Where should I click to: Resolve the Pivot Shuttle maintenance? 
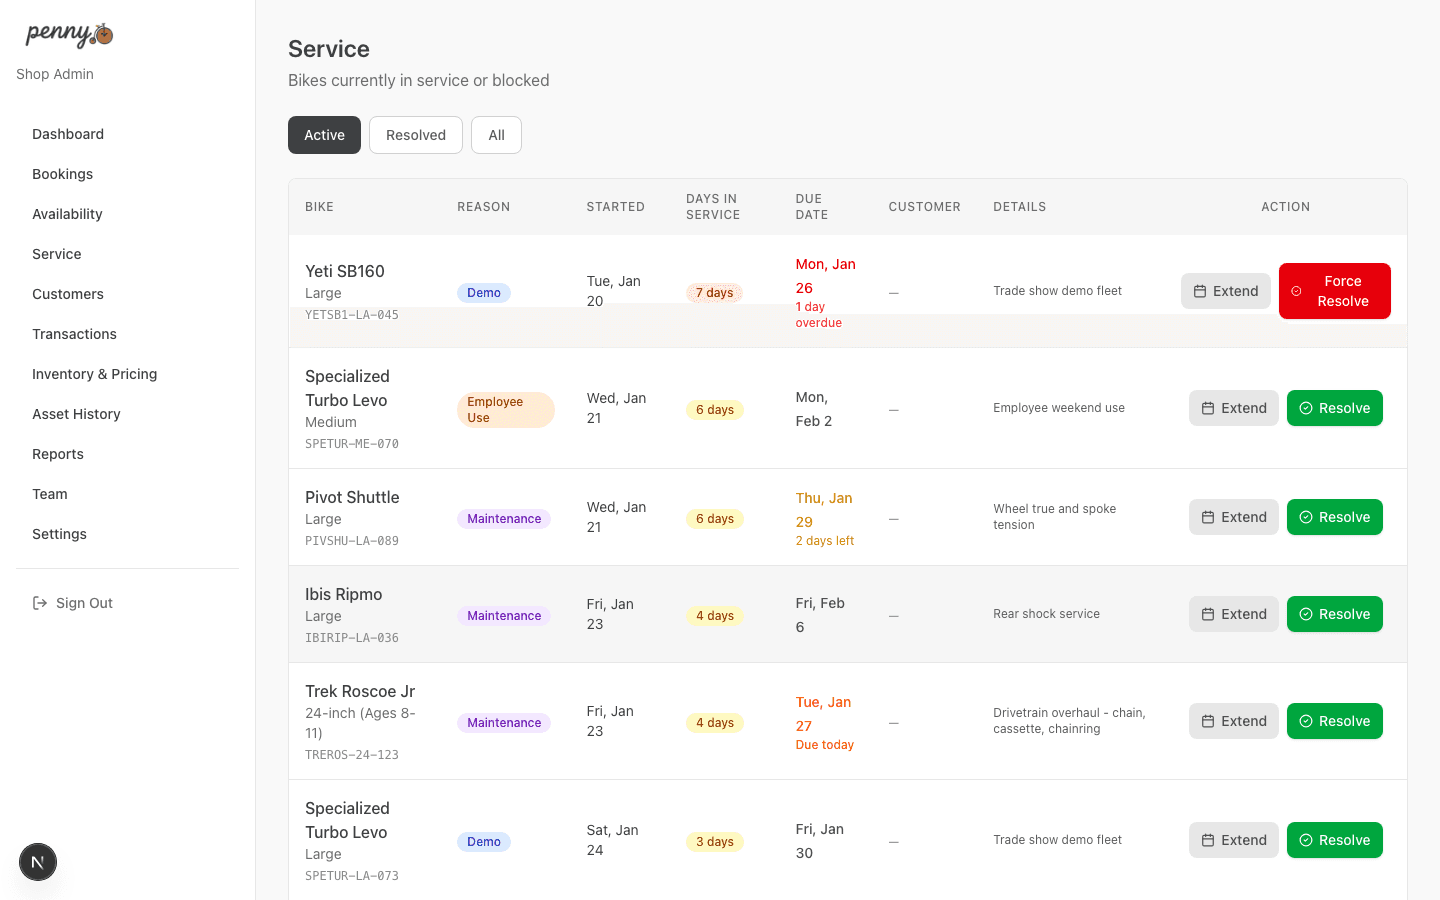click(x=1334, y=517)
